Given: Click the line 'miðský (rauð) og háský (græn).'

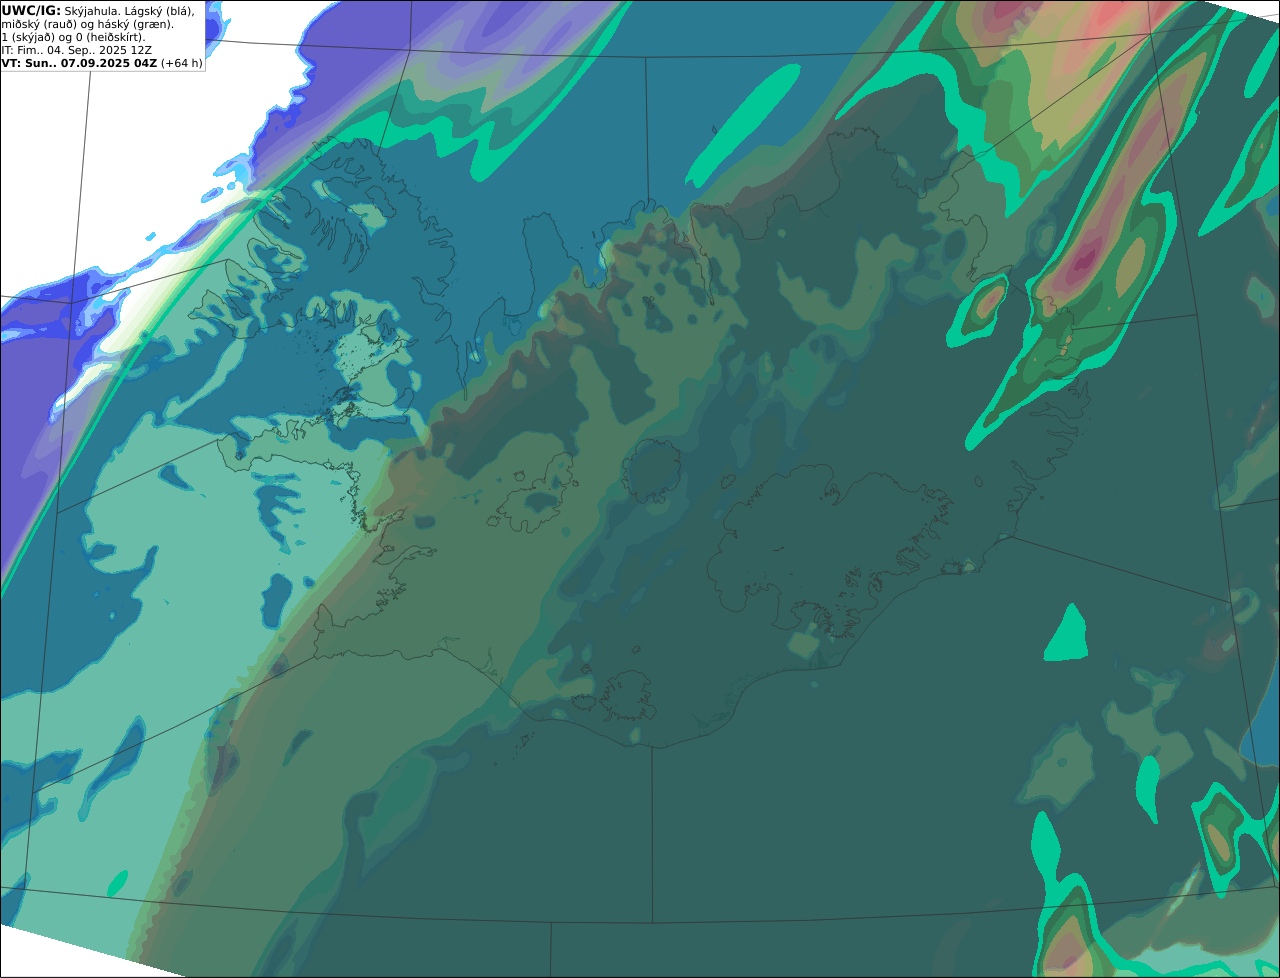Looking at the screenshot, I should 87,24.
